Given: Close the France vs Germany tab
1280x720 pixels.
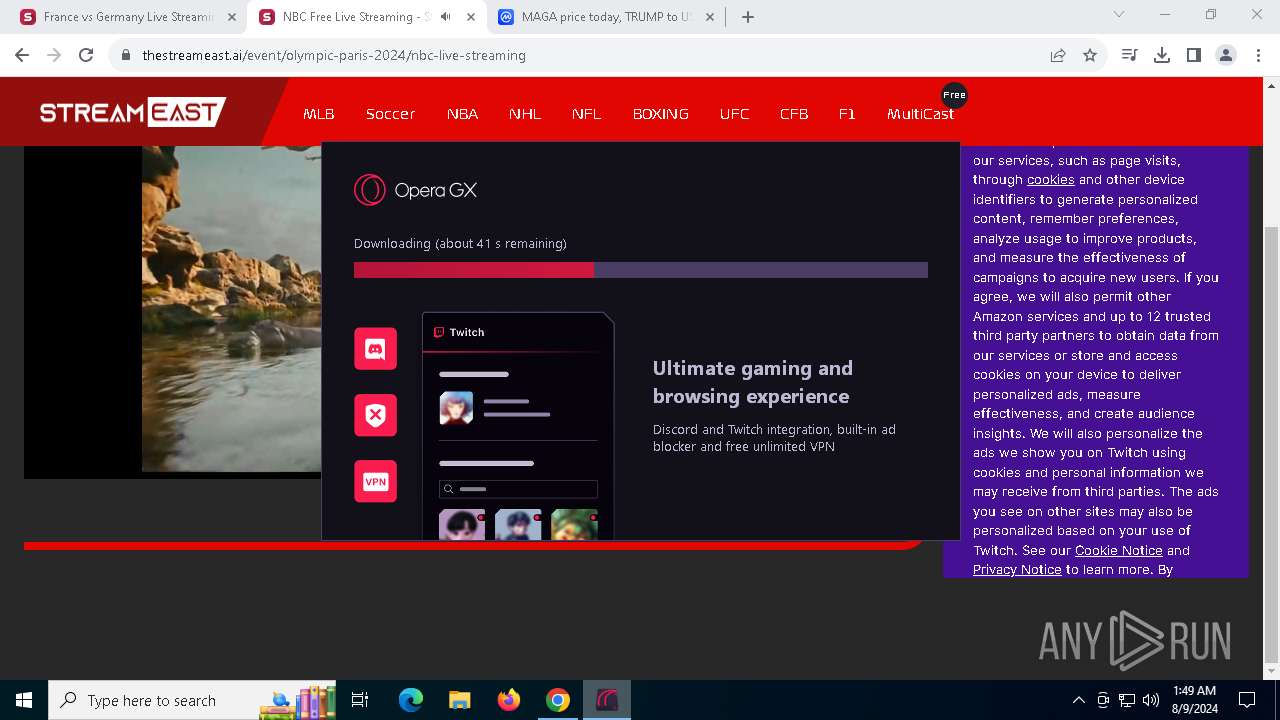Looking at the screenshot, I should (232, 17).
